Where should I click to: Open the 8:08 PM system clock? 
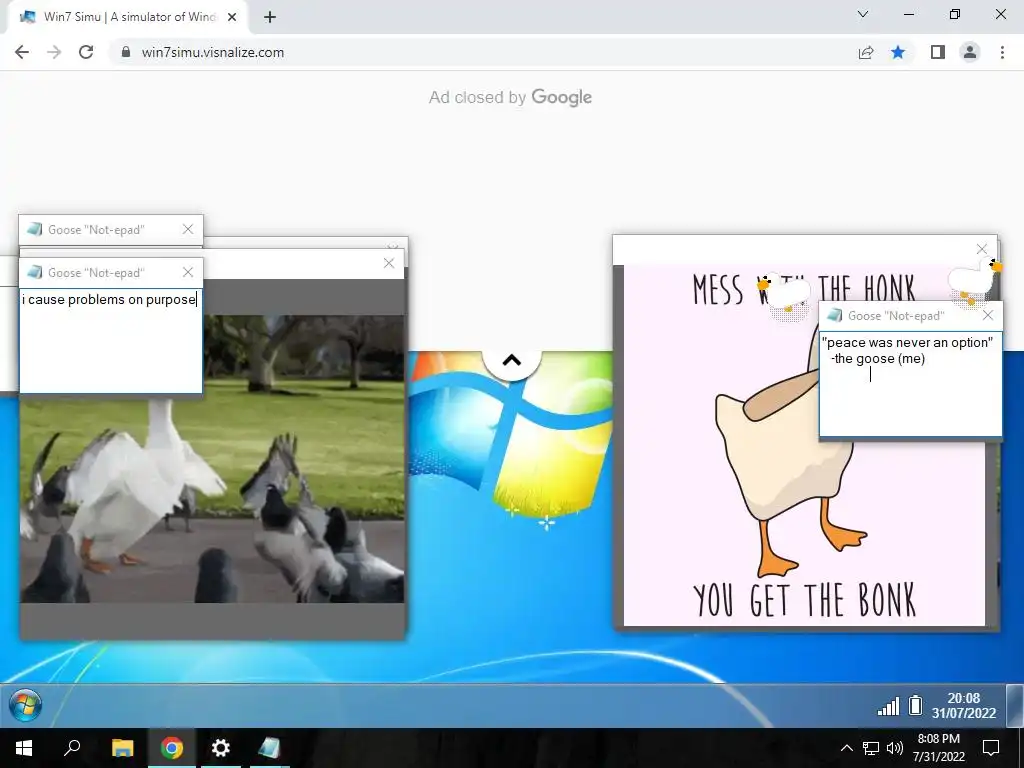(938, 748)
